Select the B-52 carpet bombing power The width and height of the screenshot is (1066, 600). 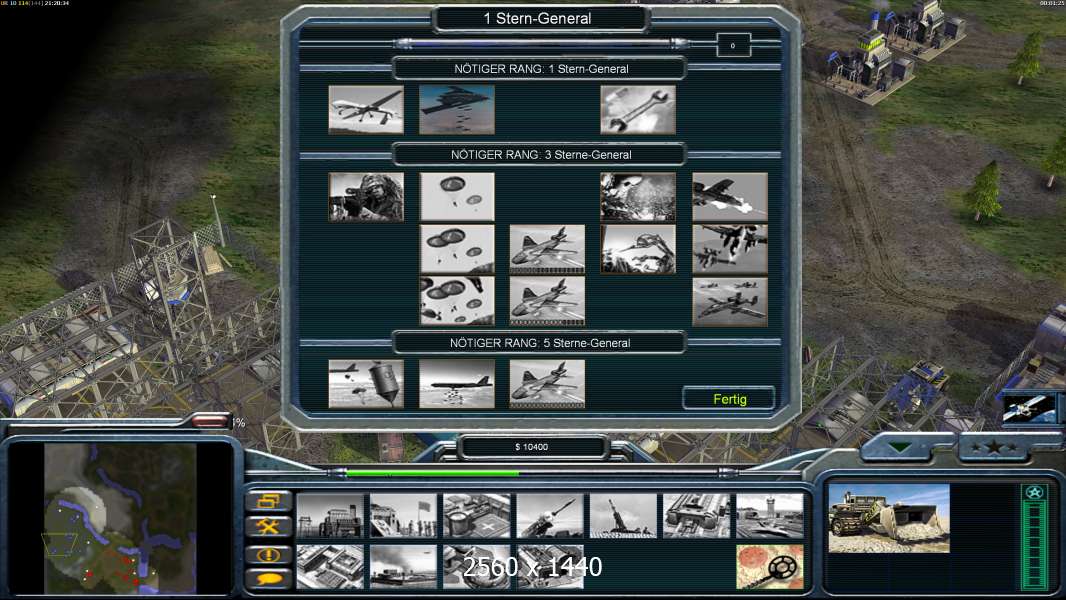coord(457,384)
